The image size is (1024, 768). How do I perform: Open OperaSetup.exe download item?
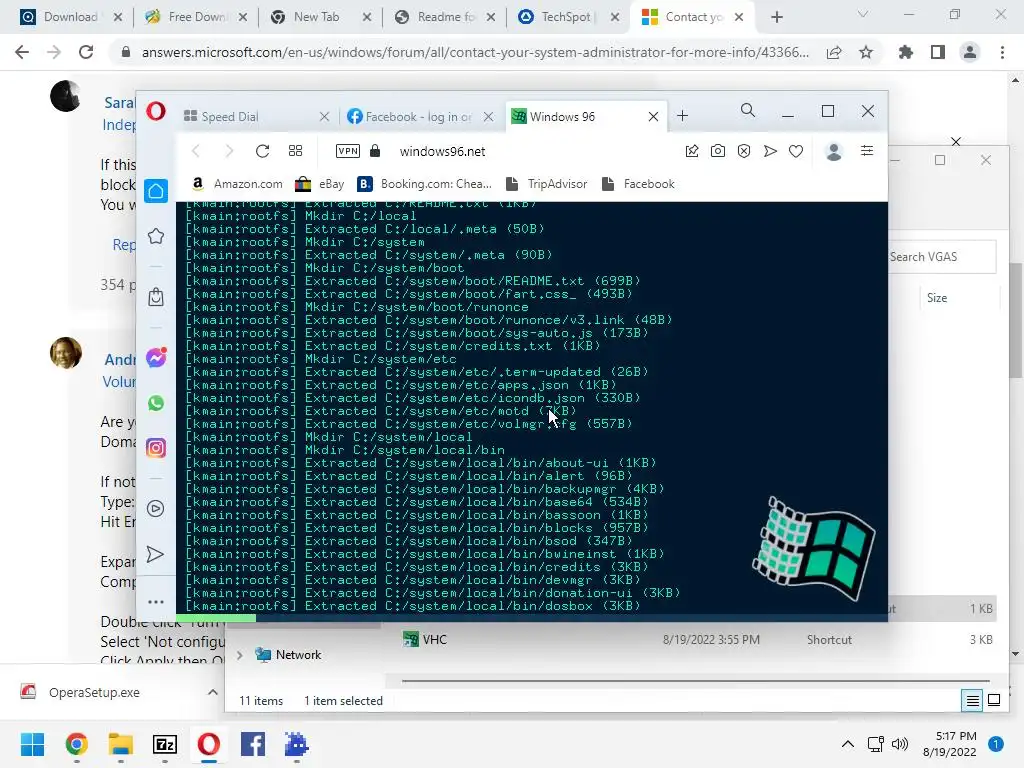coord(93,692)
